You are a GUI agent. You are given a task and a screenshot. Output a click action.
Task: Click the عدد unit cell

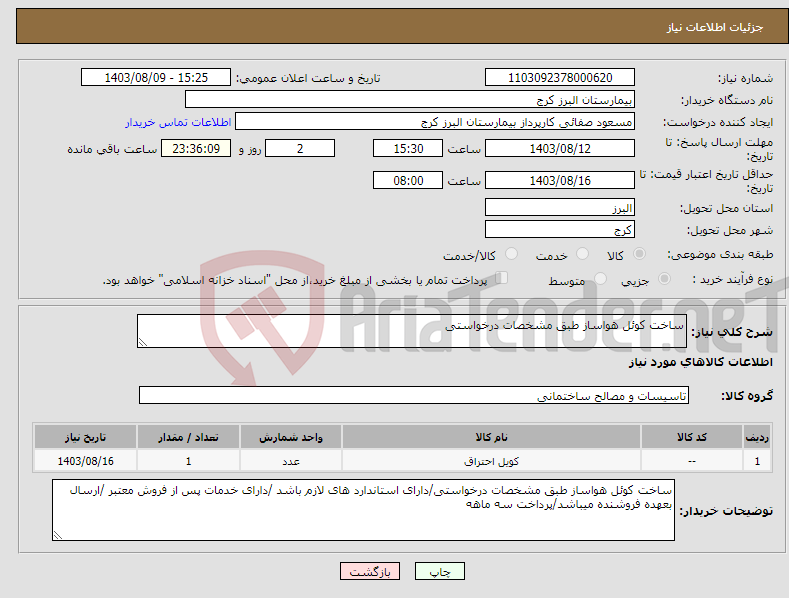(x=291, y=461)
